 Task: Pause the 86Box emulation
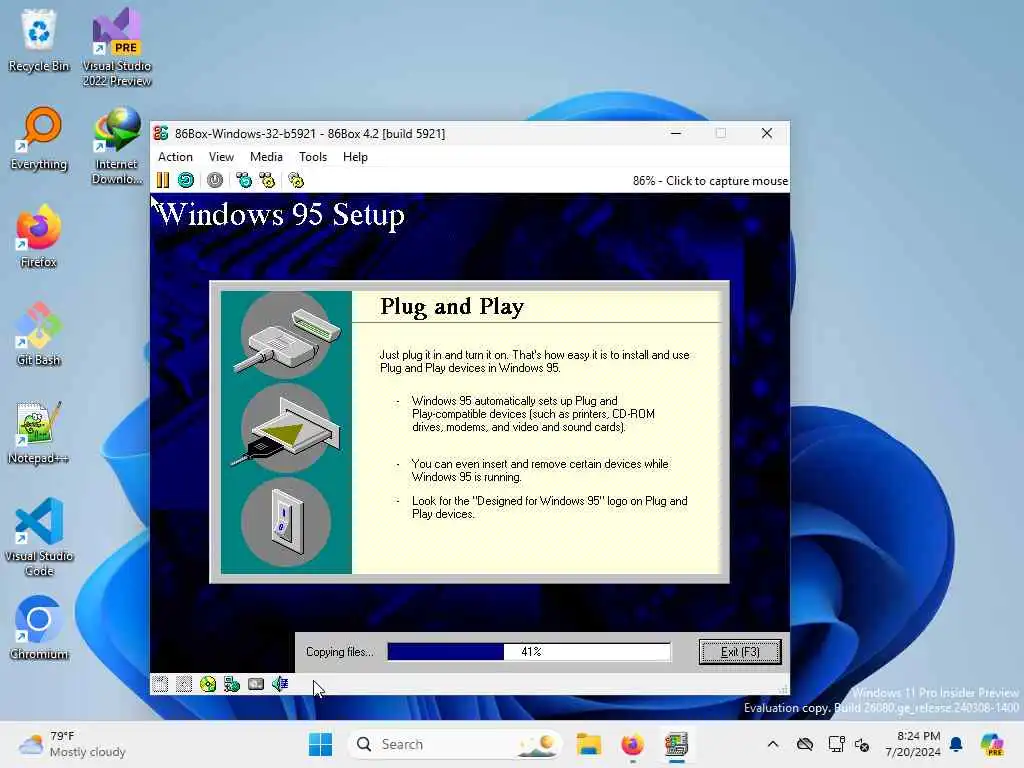163,180
